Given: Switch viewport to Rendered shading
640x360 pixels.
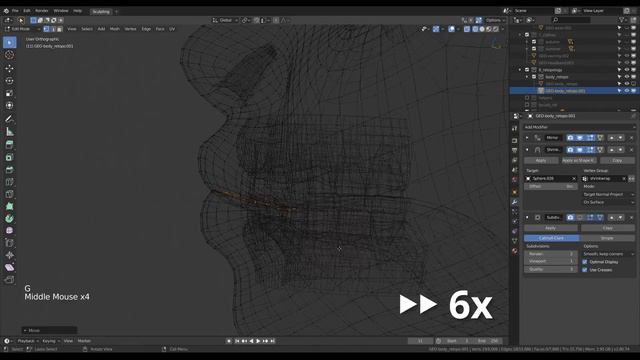Looking at the screenshot, I should [x=496, y=29].
